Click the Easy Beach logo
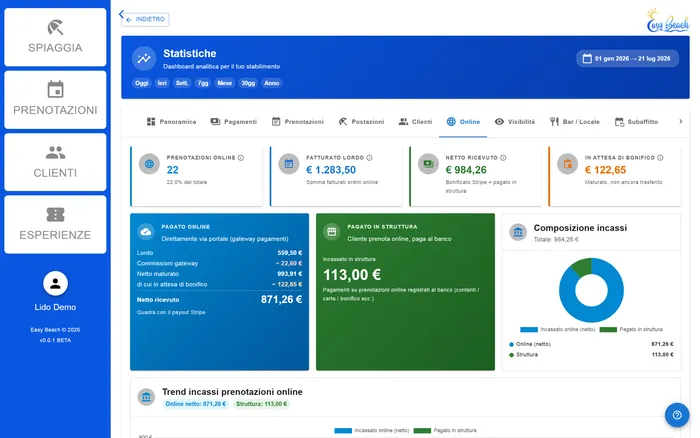The image size is (700, 438). pos(668,21)
